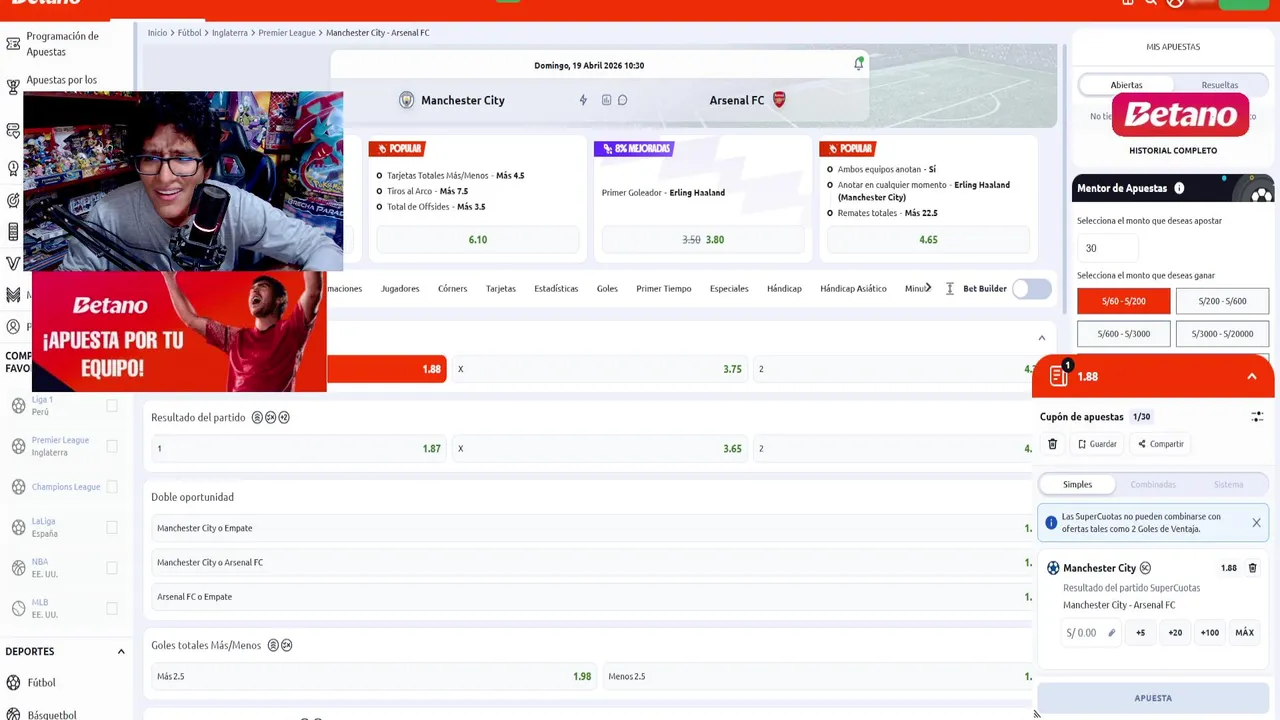The width and height of the screenshot is (1280, 720).
Task: Click the APUESTA place bet button
Action: (x=1153, y=698)
